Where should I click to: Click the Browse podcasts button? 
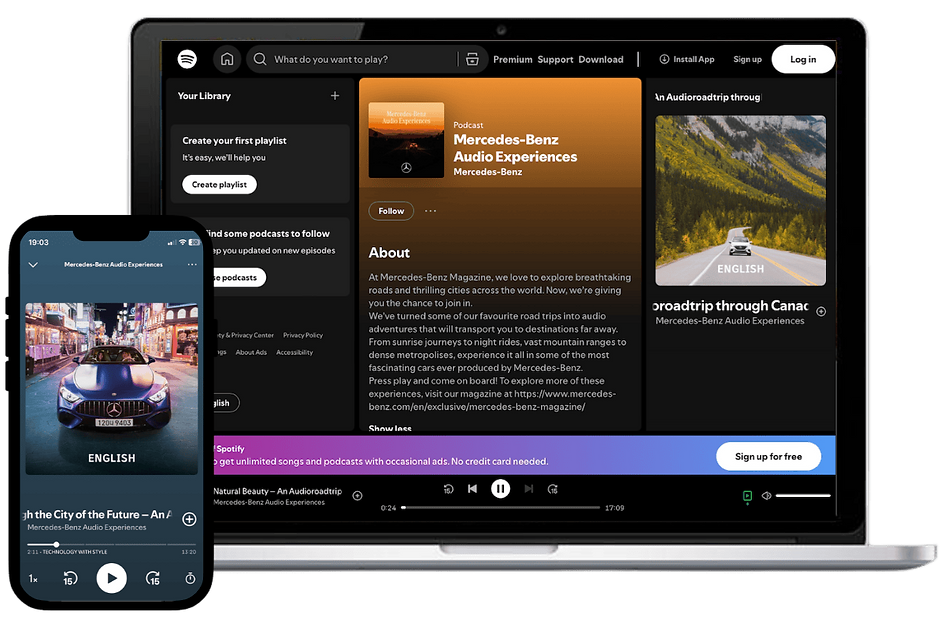(240, 277)
